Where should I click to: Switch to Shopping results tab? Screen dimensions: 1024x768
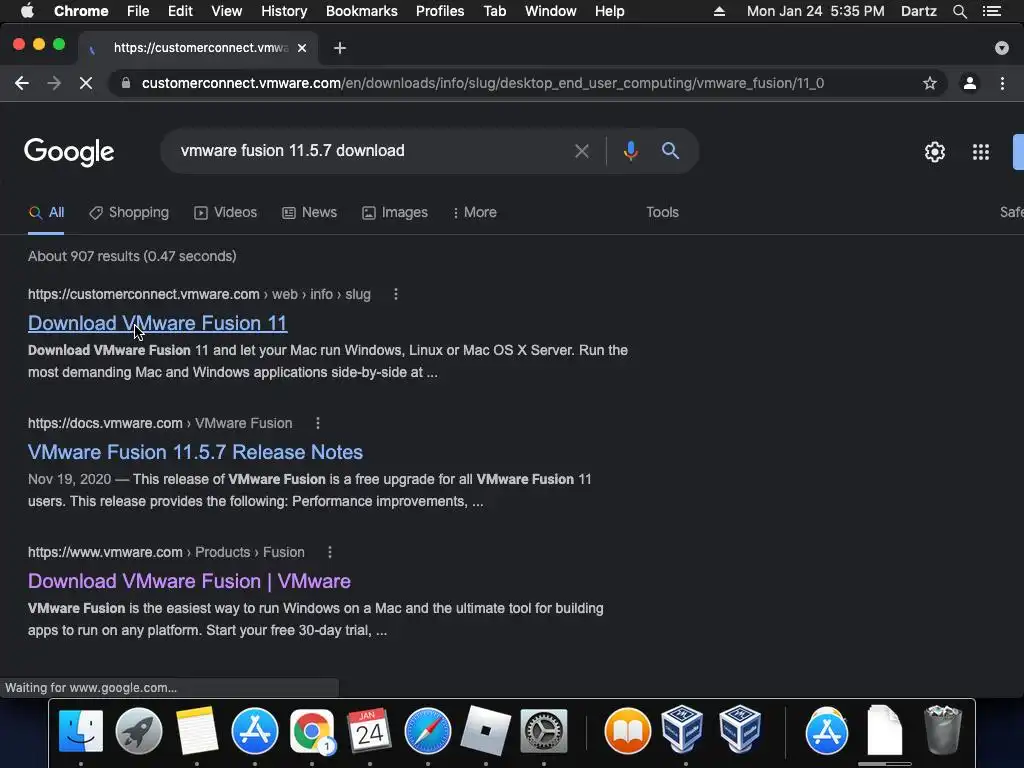click(x=129, y=212)
